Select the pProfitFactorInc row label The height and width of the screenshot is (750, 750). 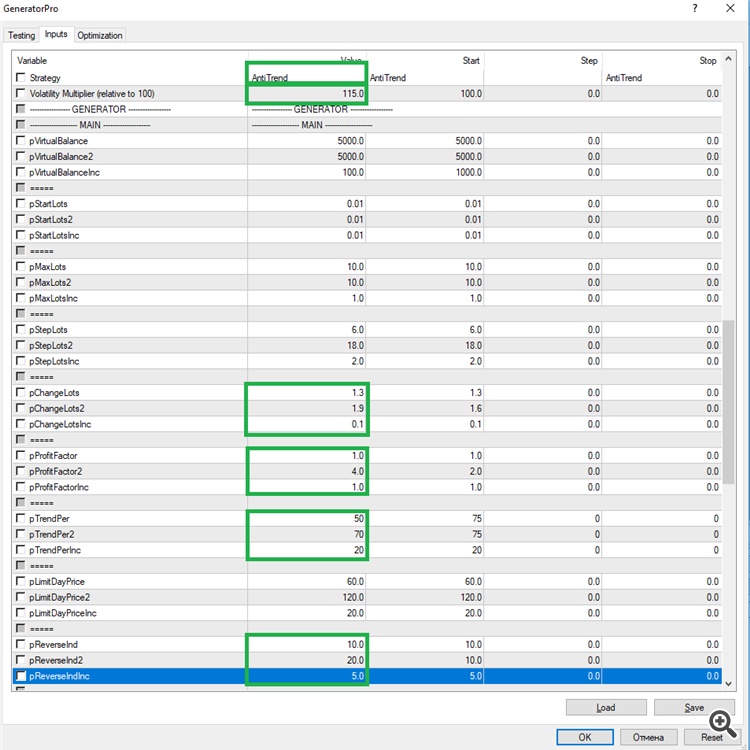coord(59,487)
